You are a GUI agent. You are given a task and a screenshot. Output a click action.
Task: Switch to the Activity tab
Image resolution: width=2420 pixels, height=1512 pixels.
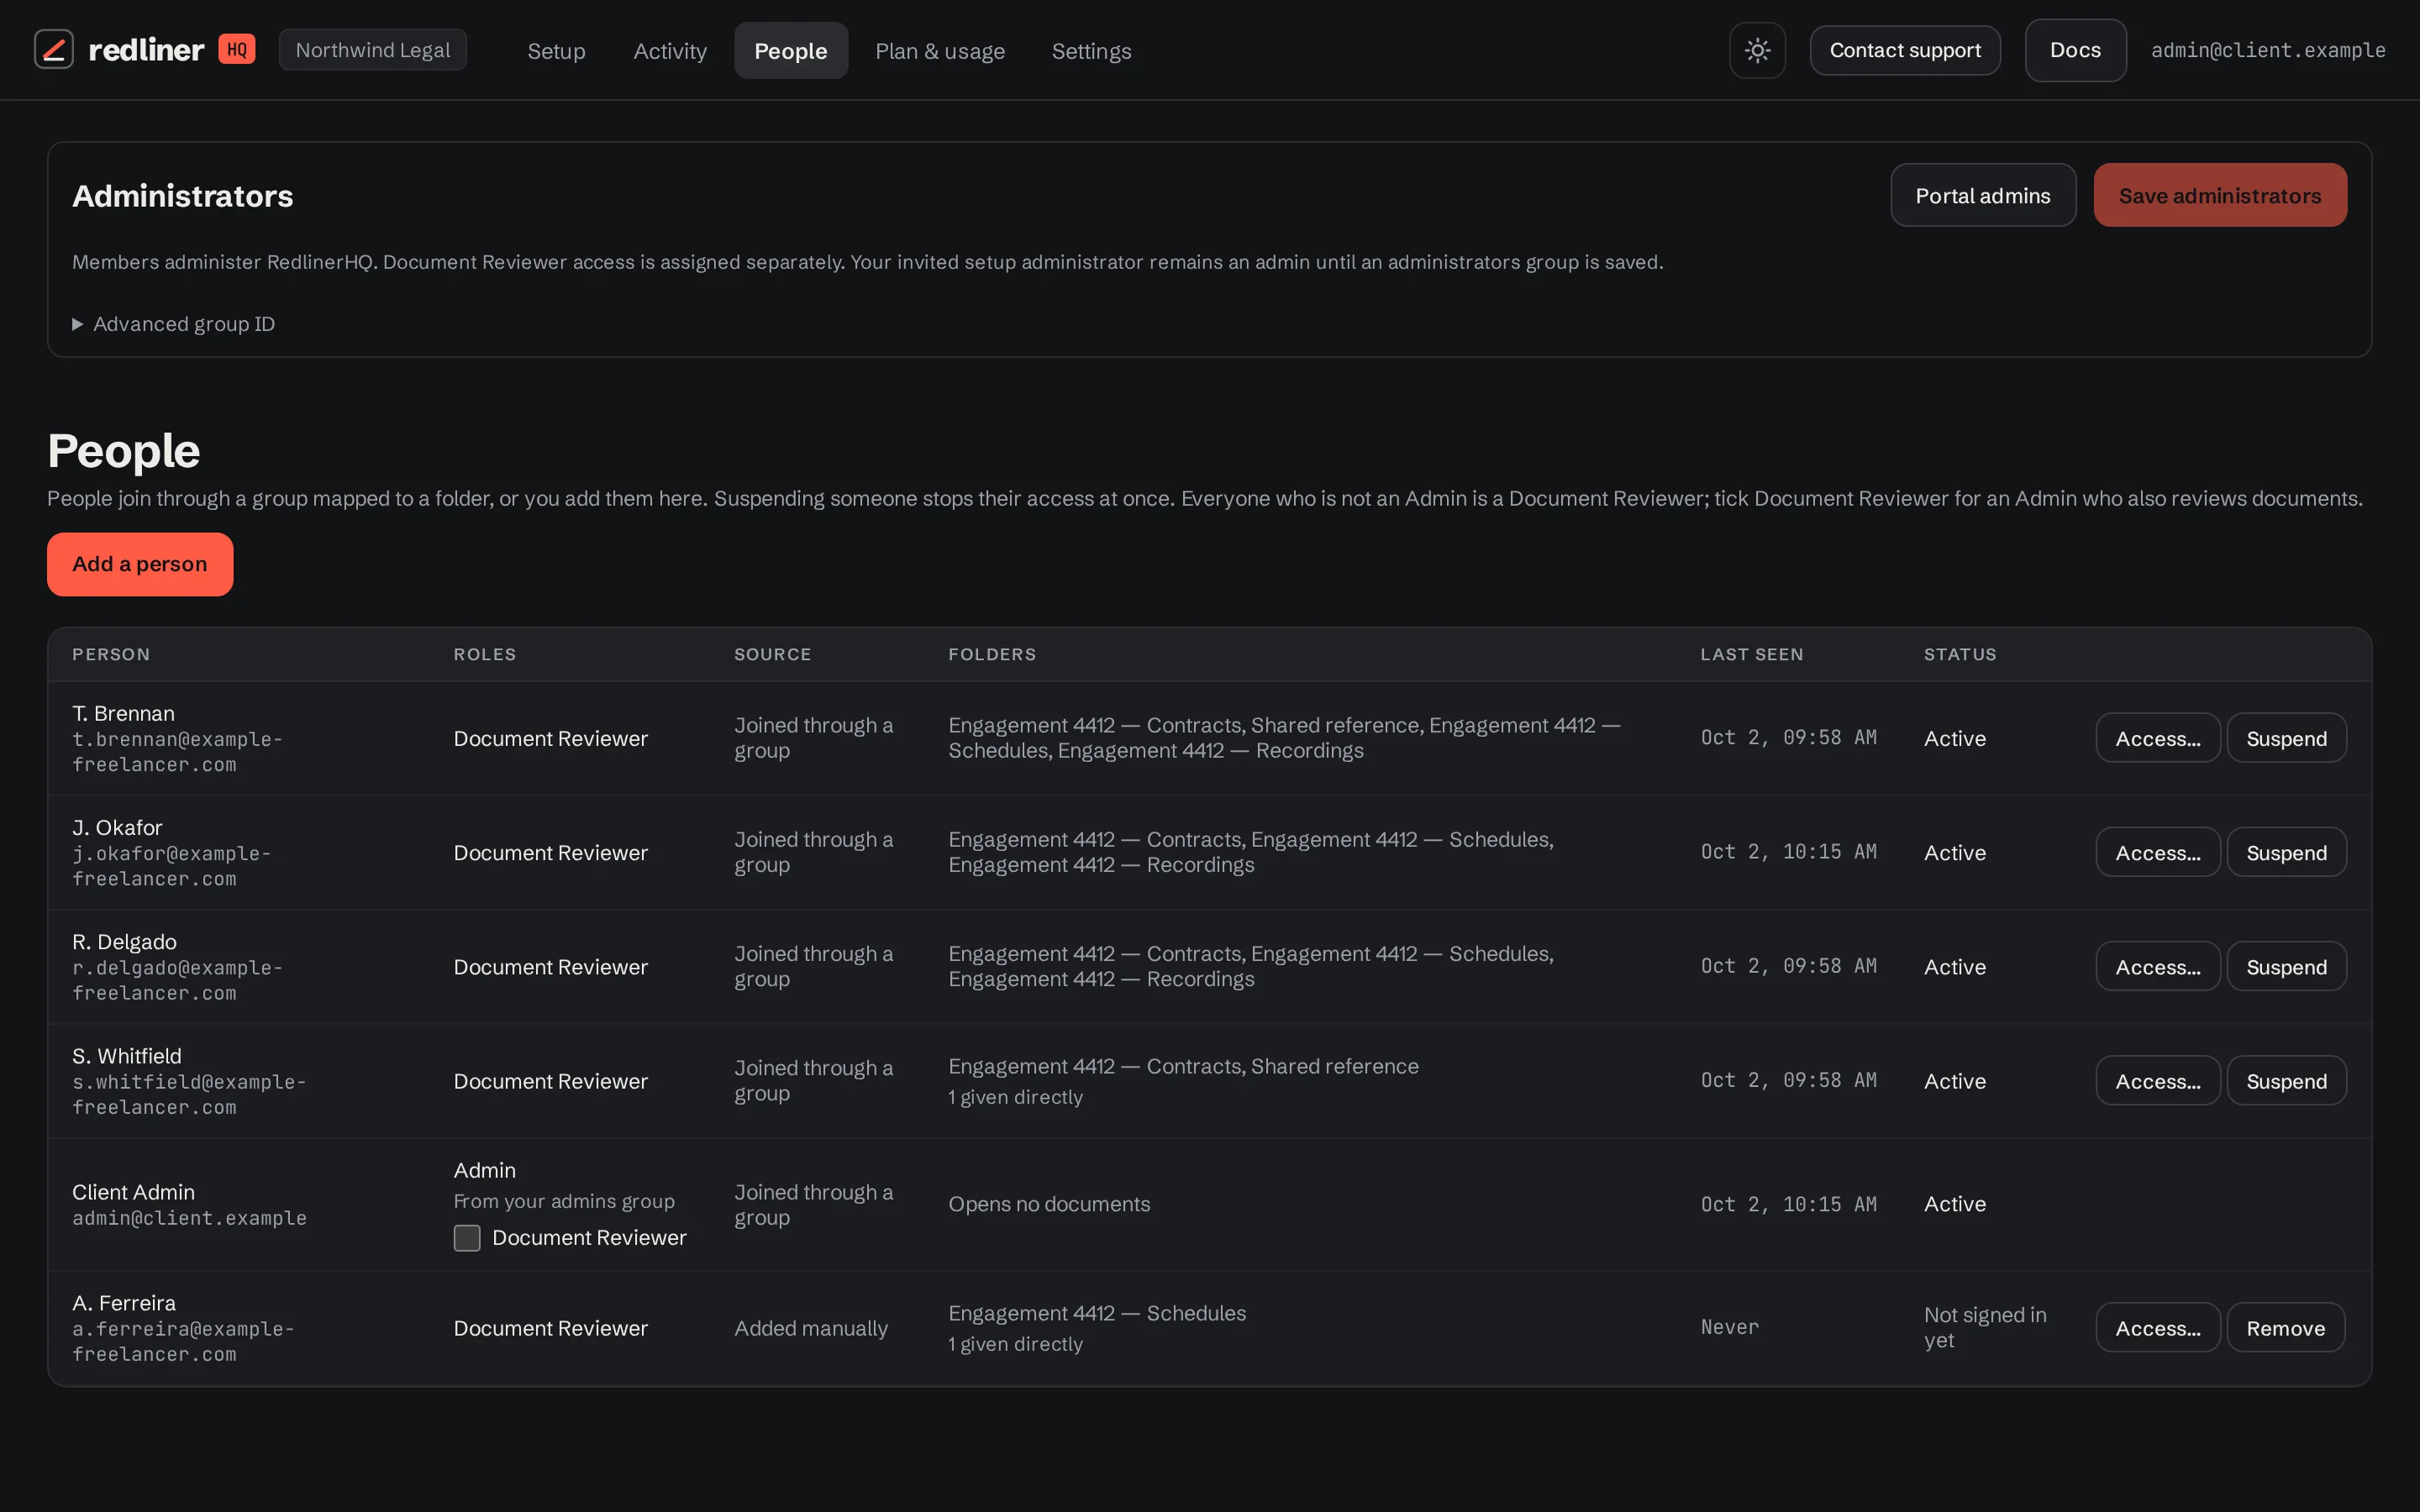coord(670,51)
